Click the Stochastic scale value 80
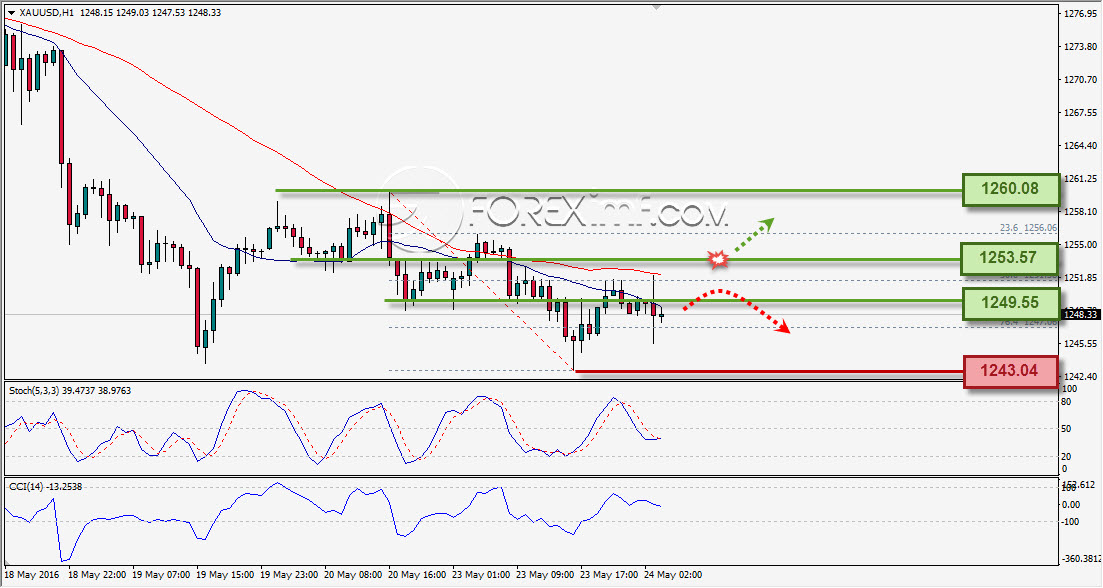 pyautogui.click(x=1066, y=402)
